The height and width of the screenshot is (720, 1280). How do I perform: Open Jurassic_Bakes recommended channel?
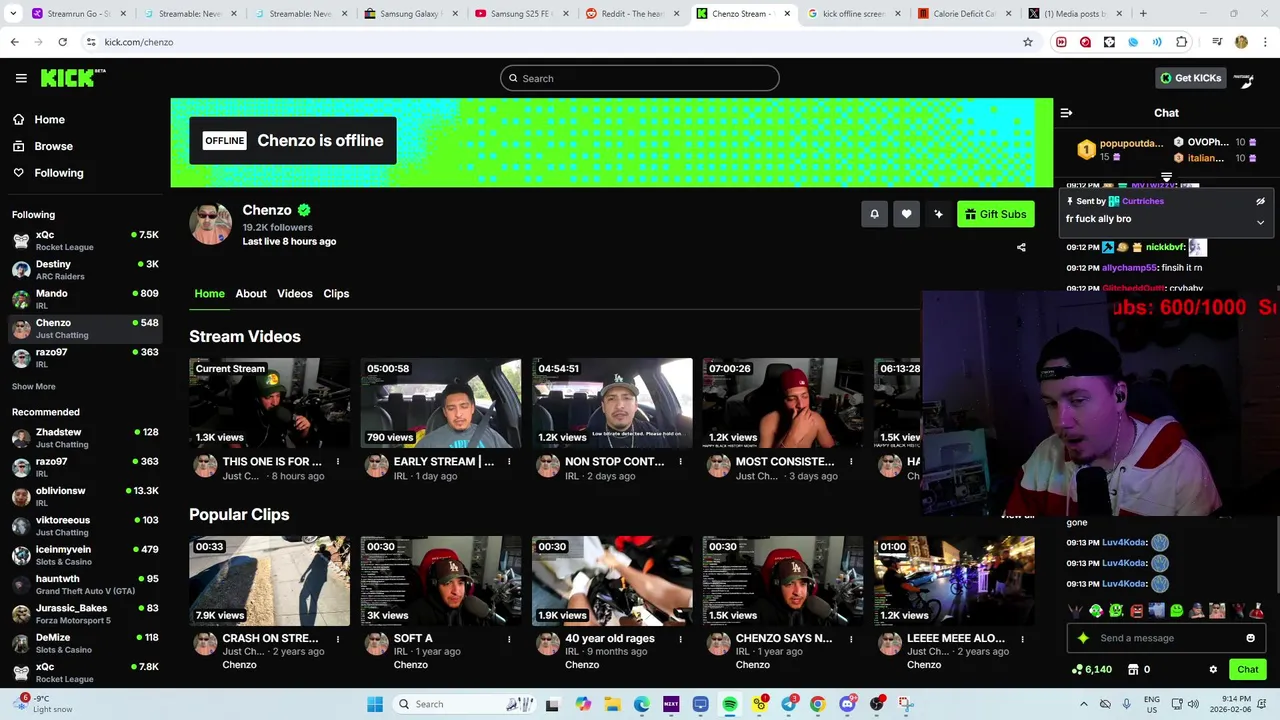(x=85, y=614)
